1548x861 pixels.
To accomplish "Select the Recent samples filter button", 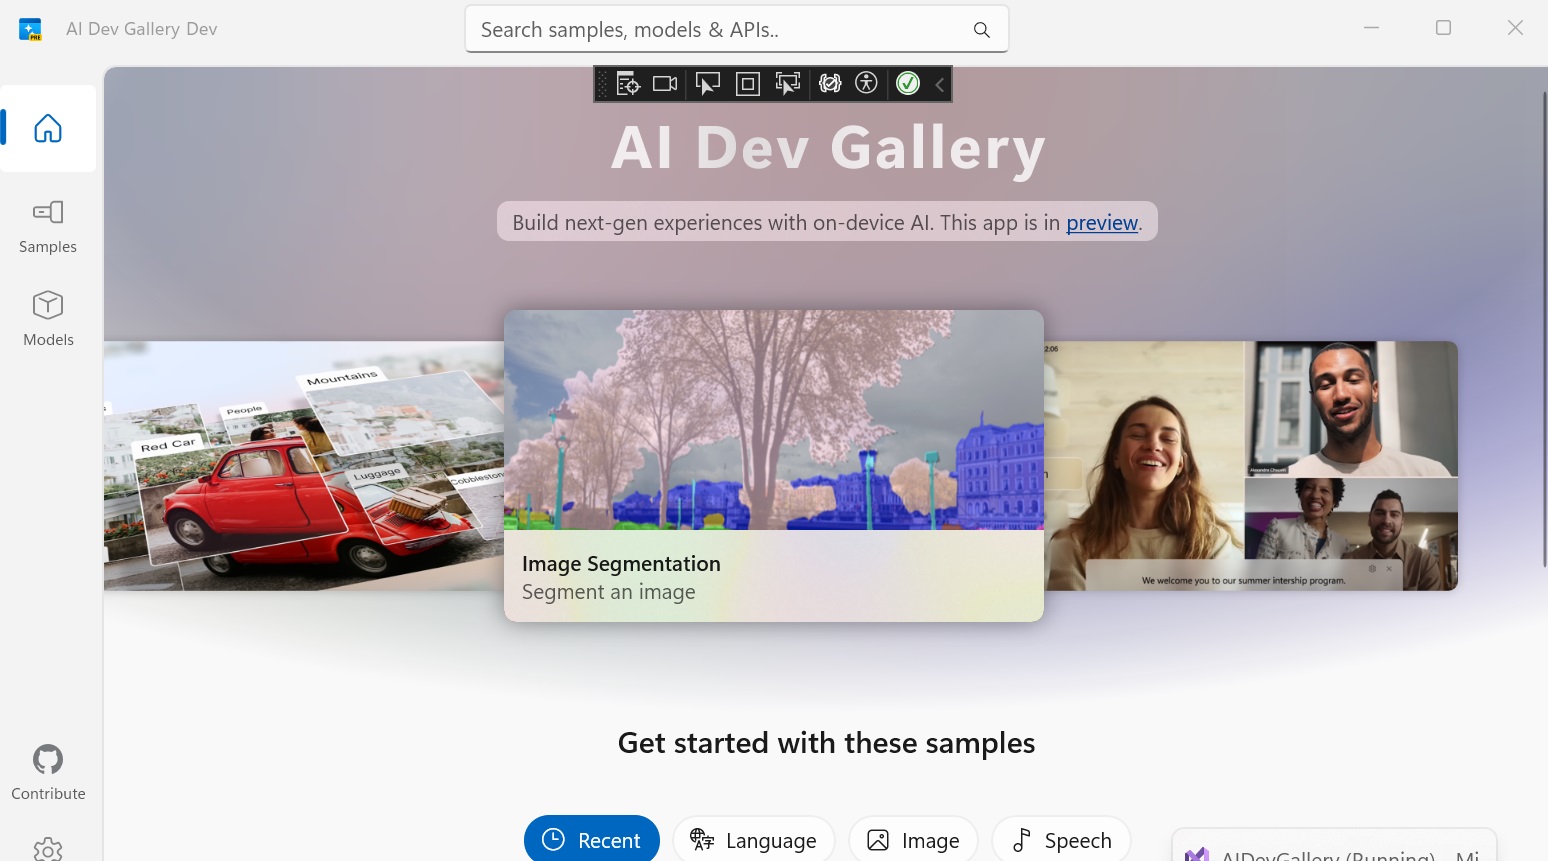I will click(x=592, y=839).
